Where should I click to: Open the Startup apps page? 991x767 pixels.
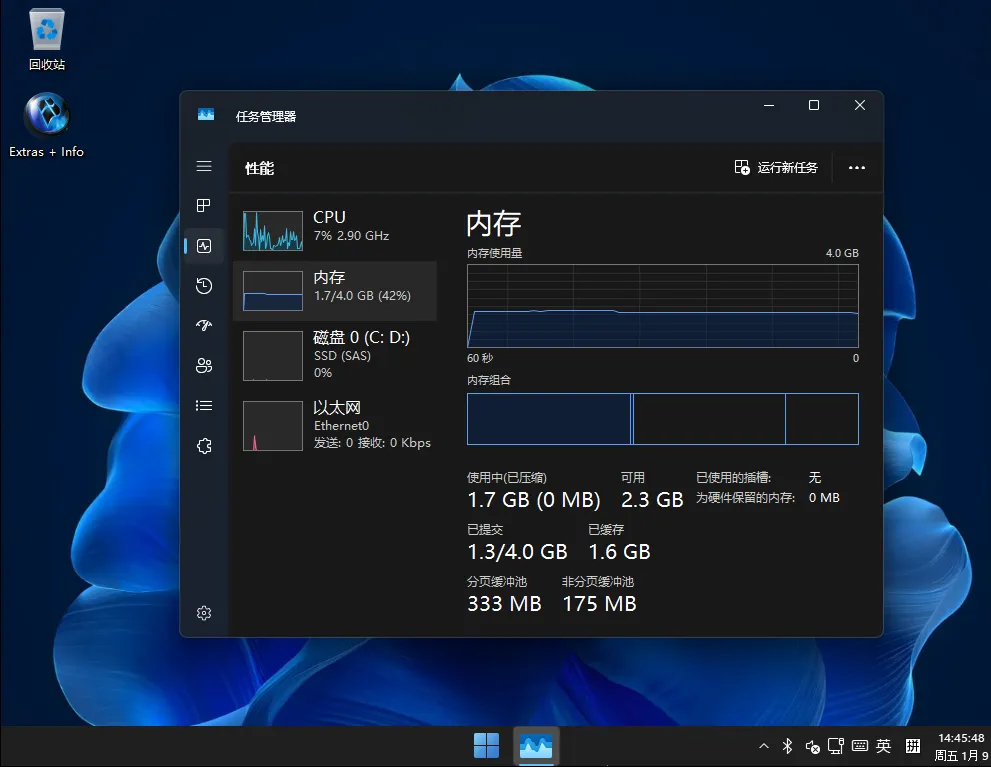pyautogui.click(x=204, y=325)
